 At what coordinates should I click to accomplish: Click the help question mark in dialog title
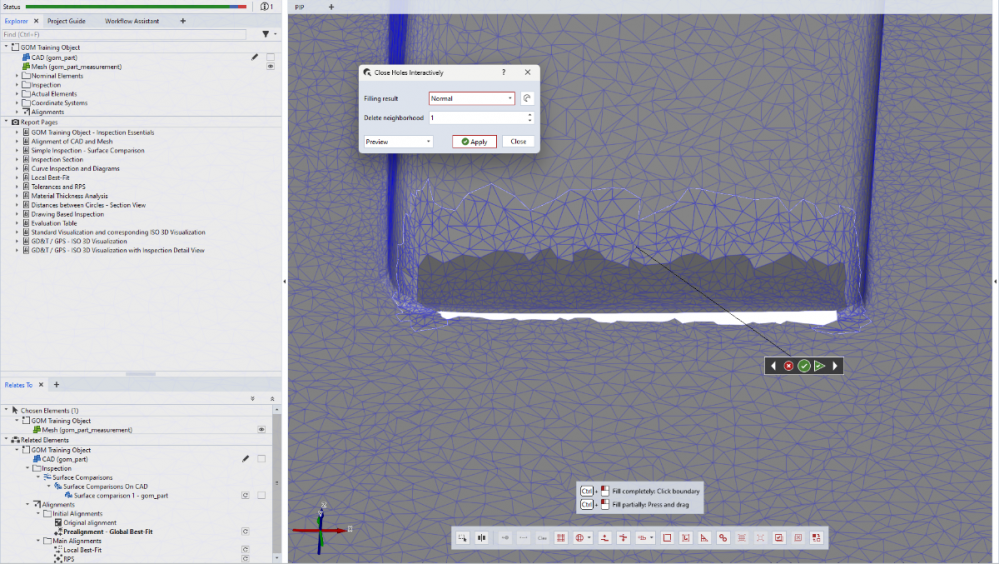click(x=503, y=73)
